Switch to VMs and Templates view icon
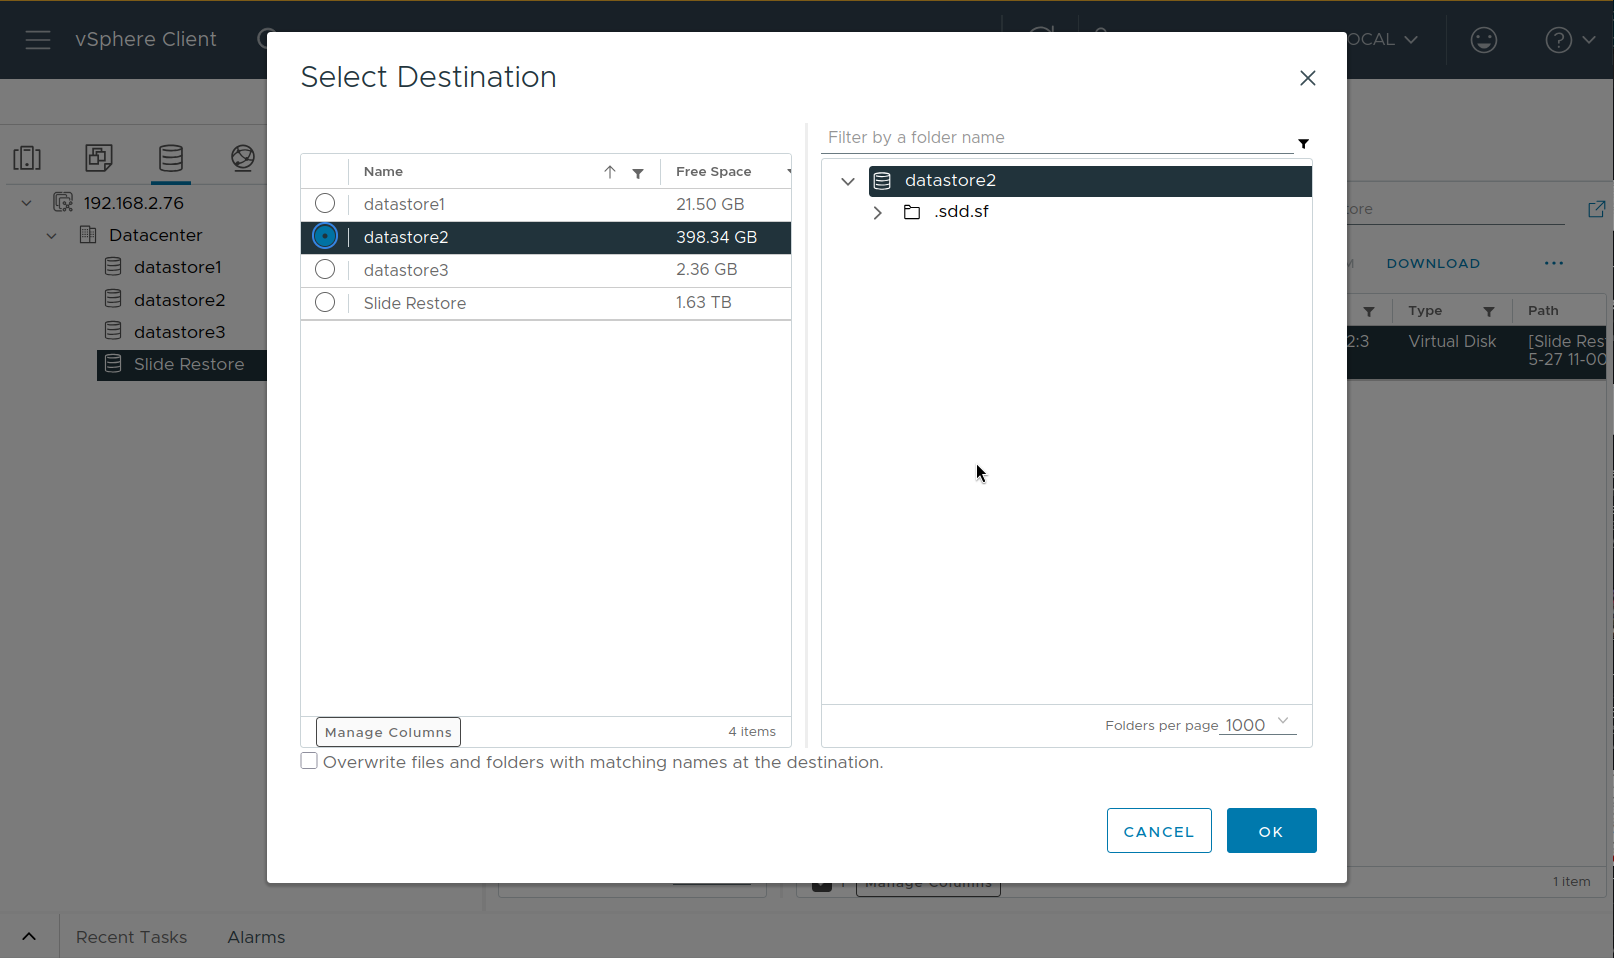The image size is (1614, 958). [x=99, y=158]
